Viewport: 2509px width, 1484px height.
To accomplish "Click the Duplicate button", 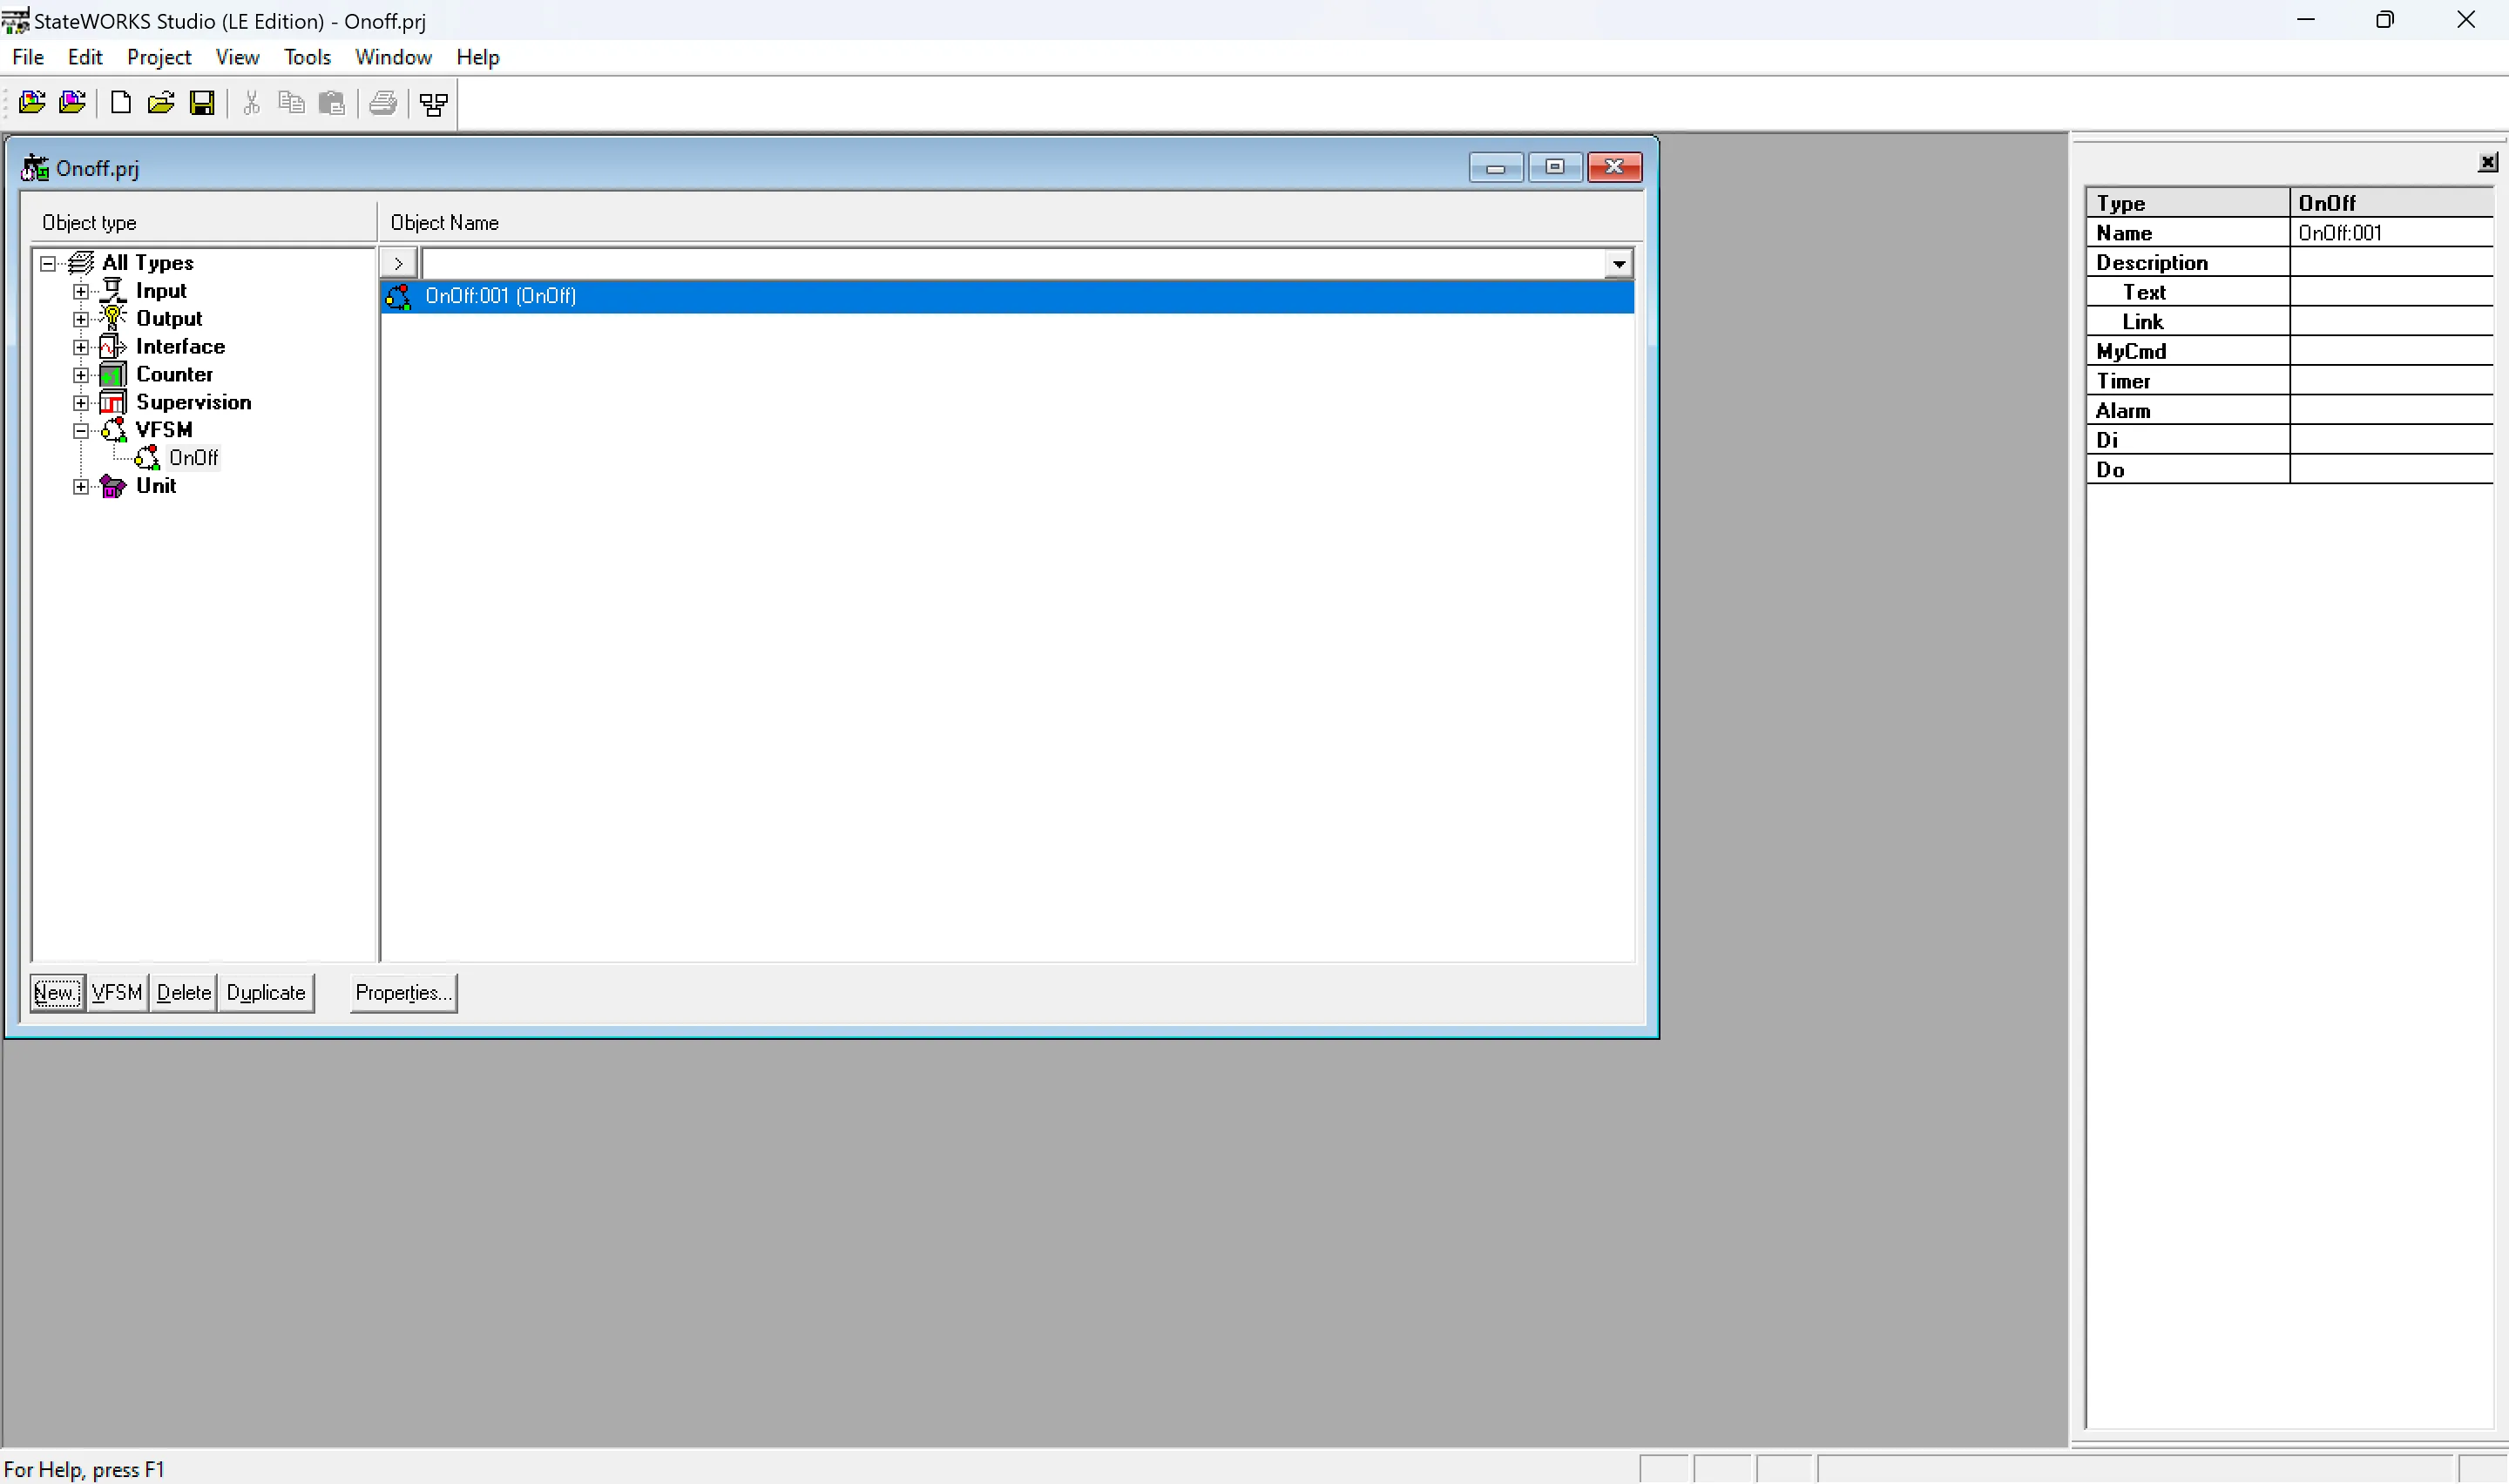I will 265,992.
